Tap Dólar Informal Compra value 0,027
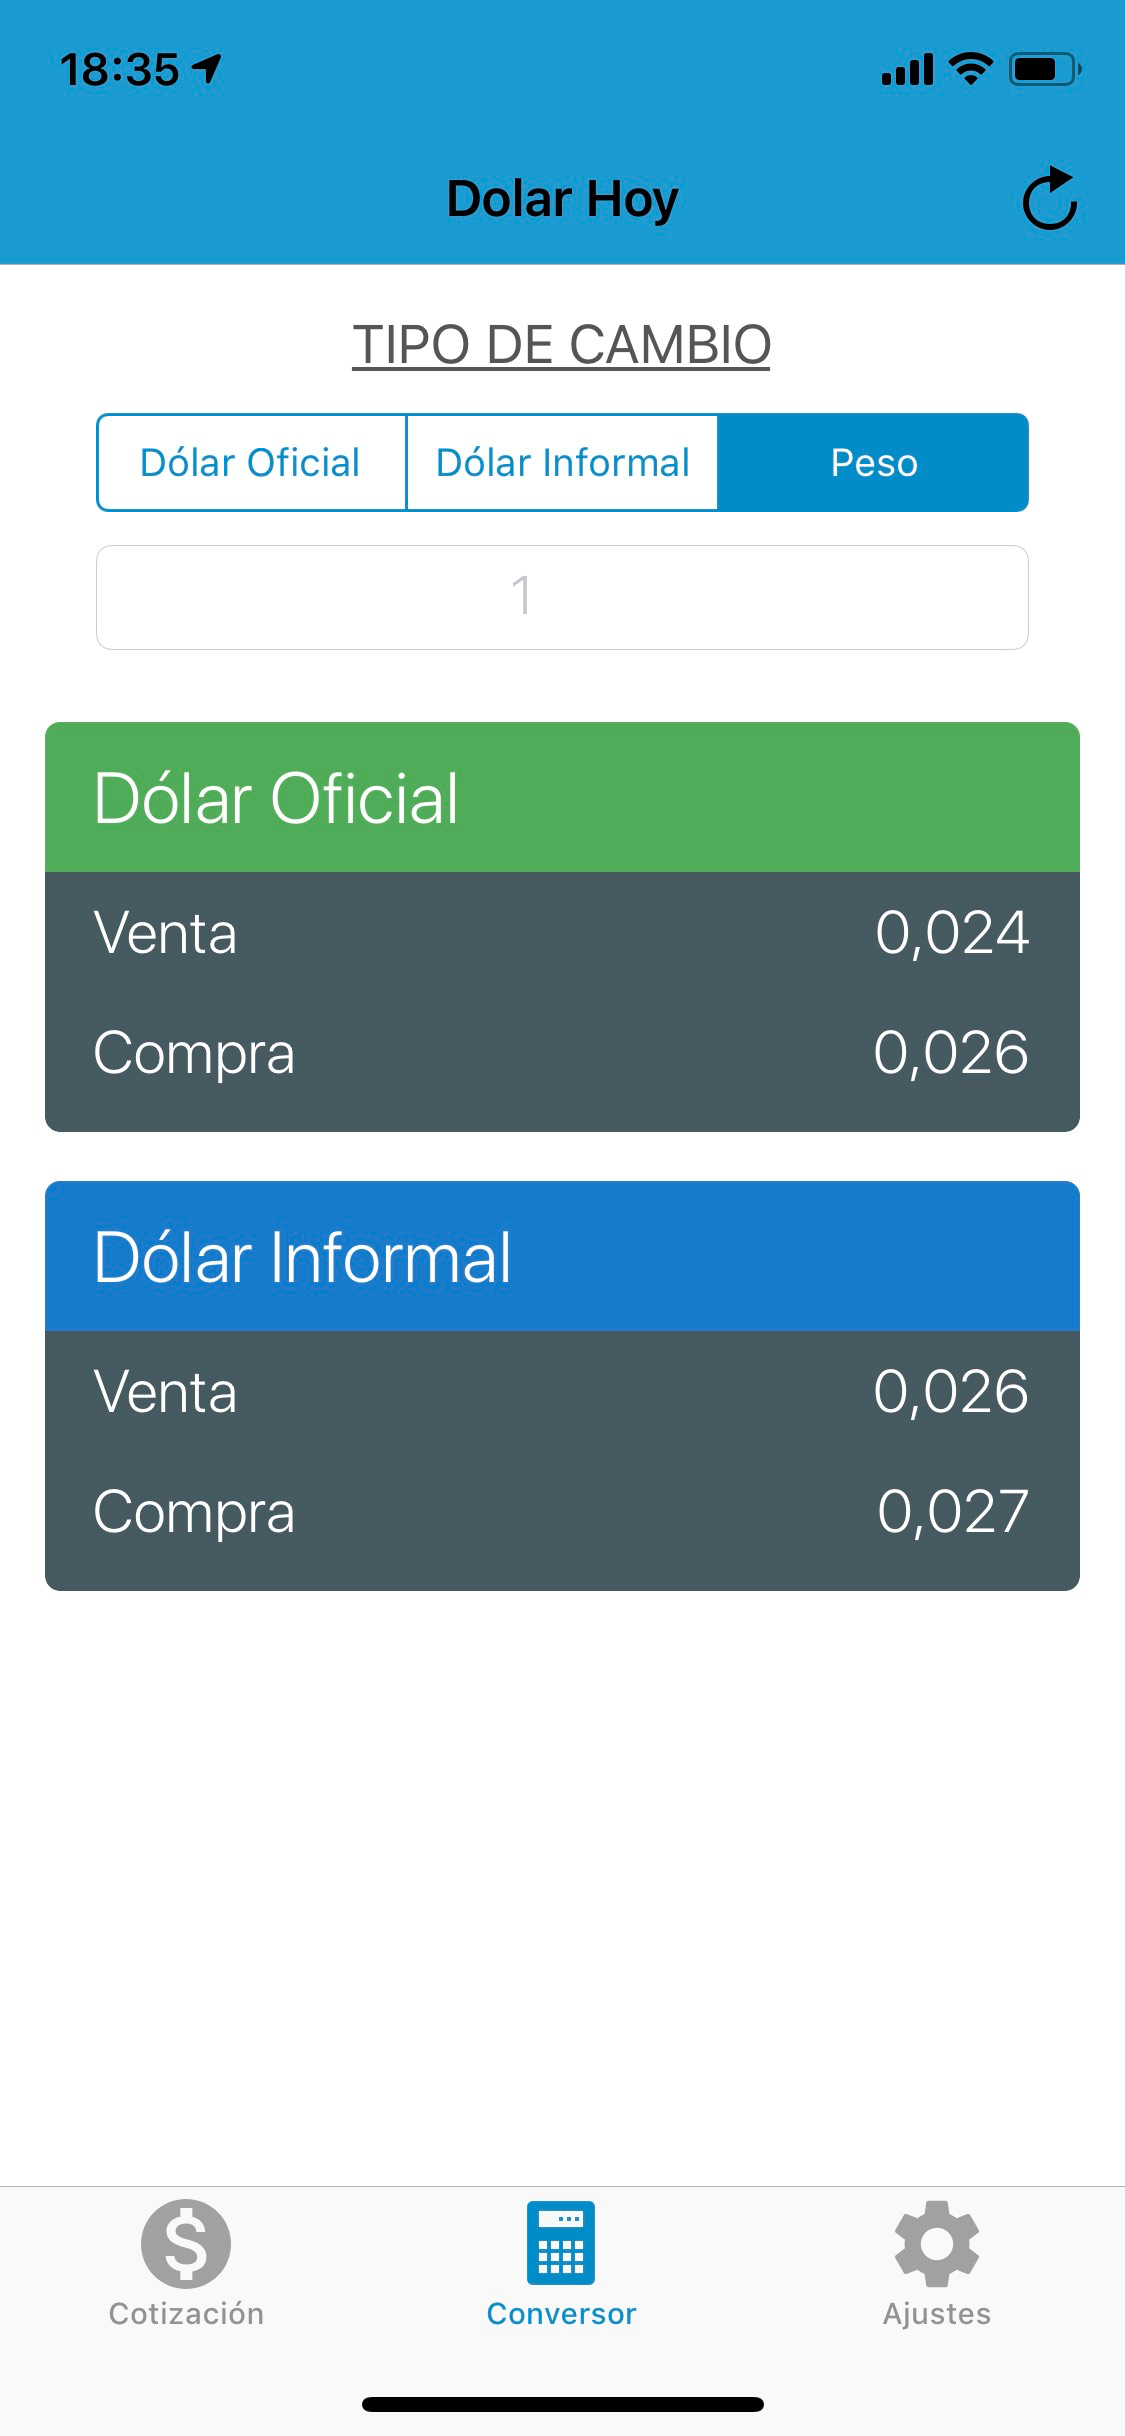This screenshot has height=2436, width=1125. 952,1511
